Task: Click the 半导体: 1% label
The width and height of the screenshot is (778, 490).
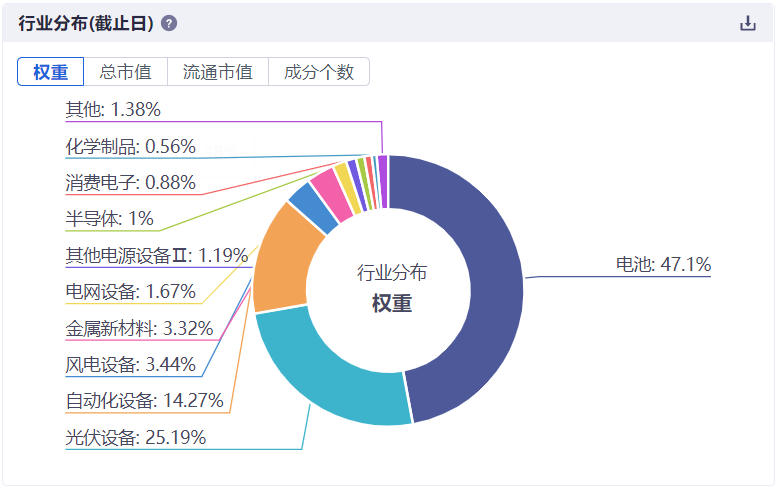Action: coord(110,218)
